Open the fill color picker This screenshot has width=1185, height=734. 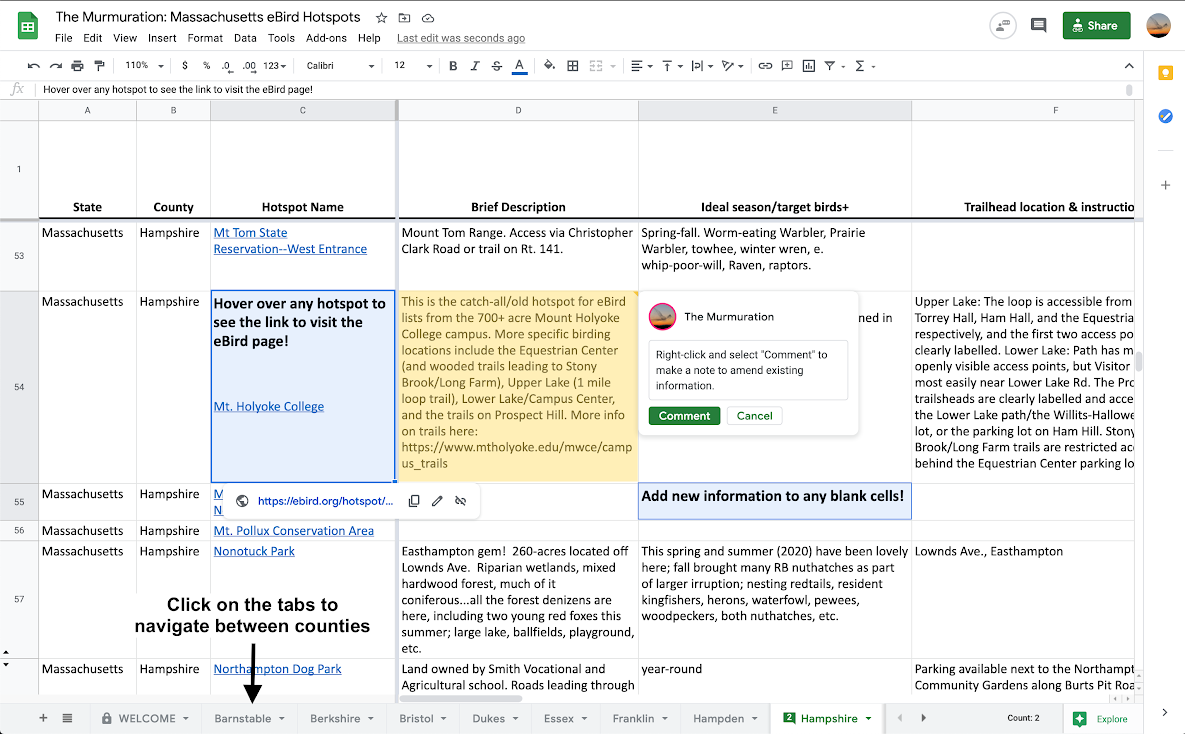tap(549, 66)
